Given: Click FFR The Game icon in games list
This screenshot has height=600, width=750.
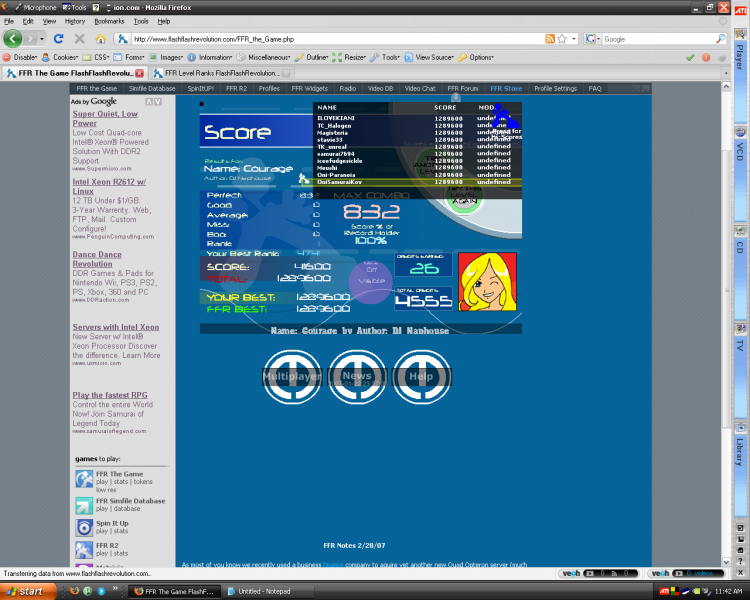Looking at the screenshot, I should [84, 479].
